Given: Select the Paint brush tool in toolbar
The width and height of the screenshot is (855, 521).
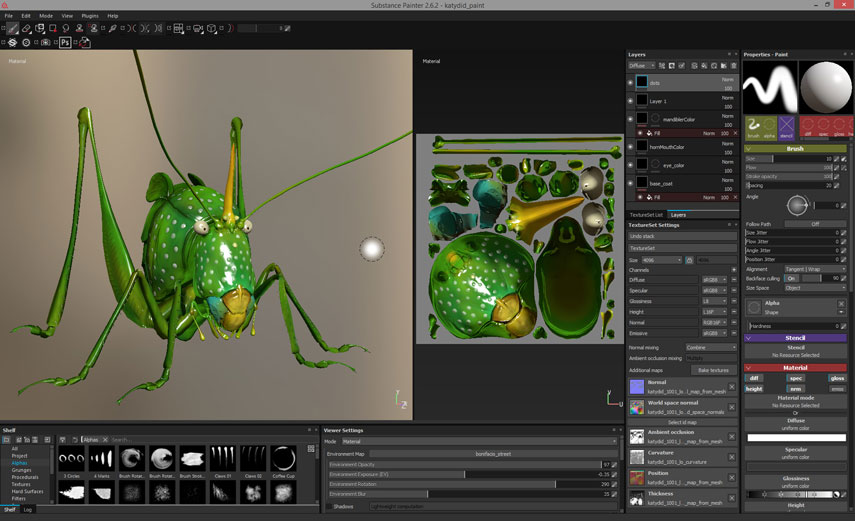Looking at the screenshot, I should 13,28.
